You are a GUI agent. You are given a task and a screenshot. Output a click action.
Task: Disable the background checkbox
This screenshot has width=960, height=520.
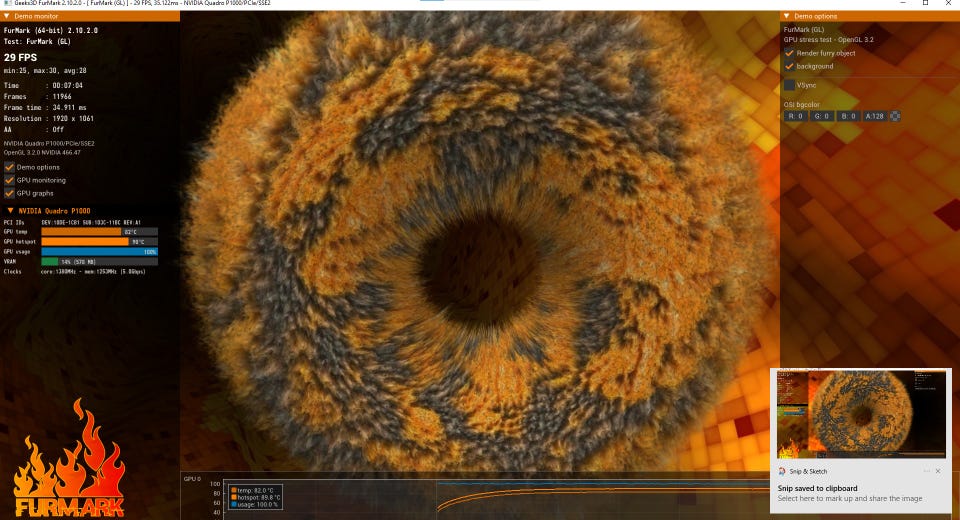click(789, 66)
